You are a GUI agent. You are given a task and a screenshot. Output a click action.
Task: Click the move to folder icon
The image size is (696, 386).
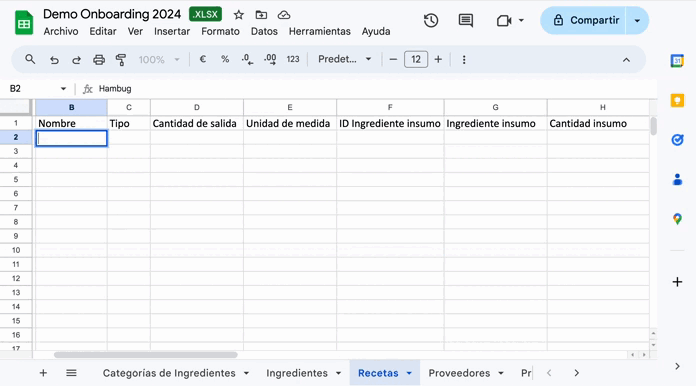[261, 15]
